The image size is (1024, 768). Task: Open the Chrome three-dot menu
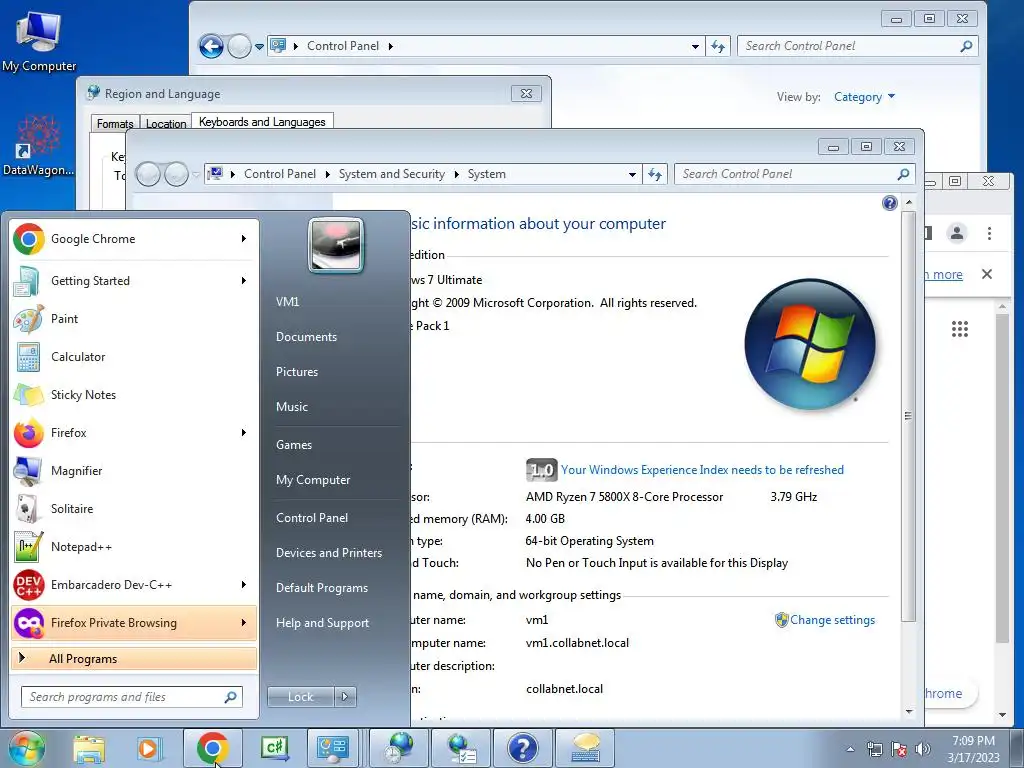coord(989,233)
